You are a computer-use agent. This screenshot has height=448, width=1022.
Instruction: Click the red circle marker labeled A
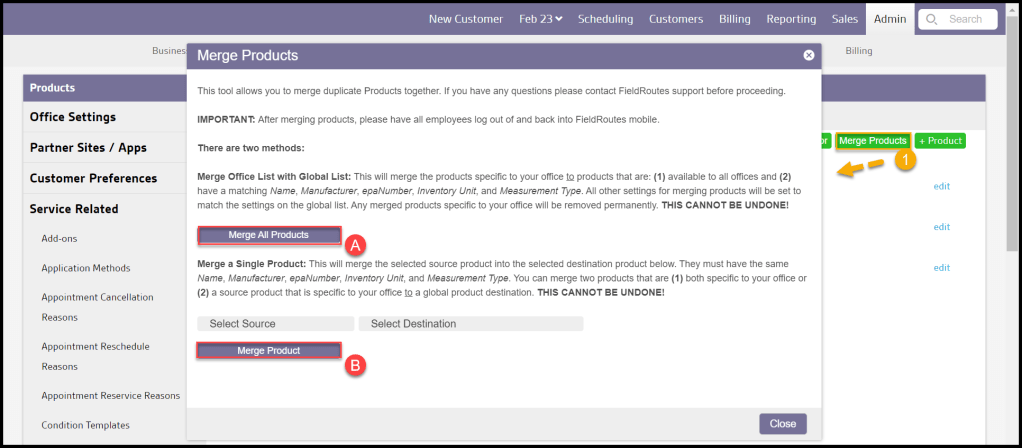point(355,243)
